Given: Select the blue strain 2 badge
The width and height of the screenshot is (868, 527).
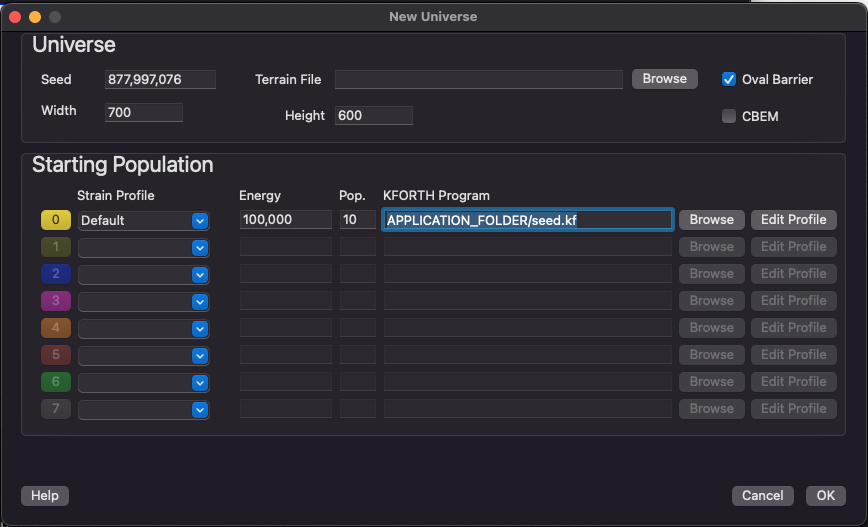Looking at the screenshot, I should [x=56, y=274].
